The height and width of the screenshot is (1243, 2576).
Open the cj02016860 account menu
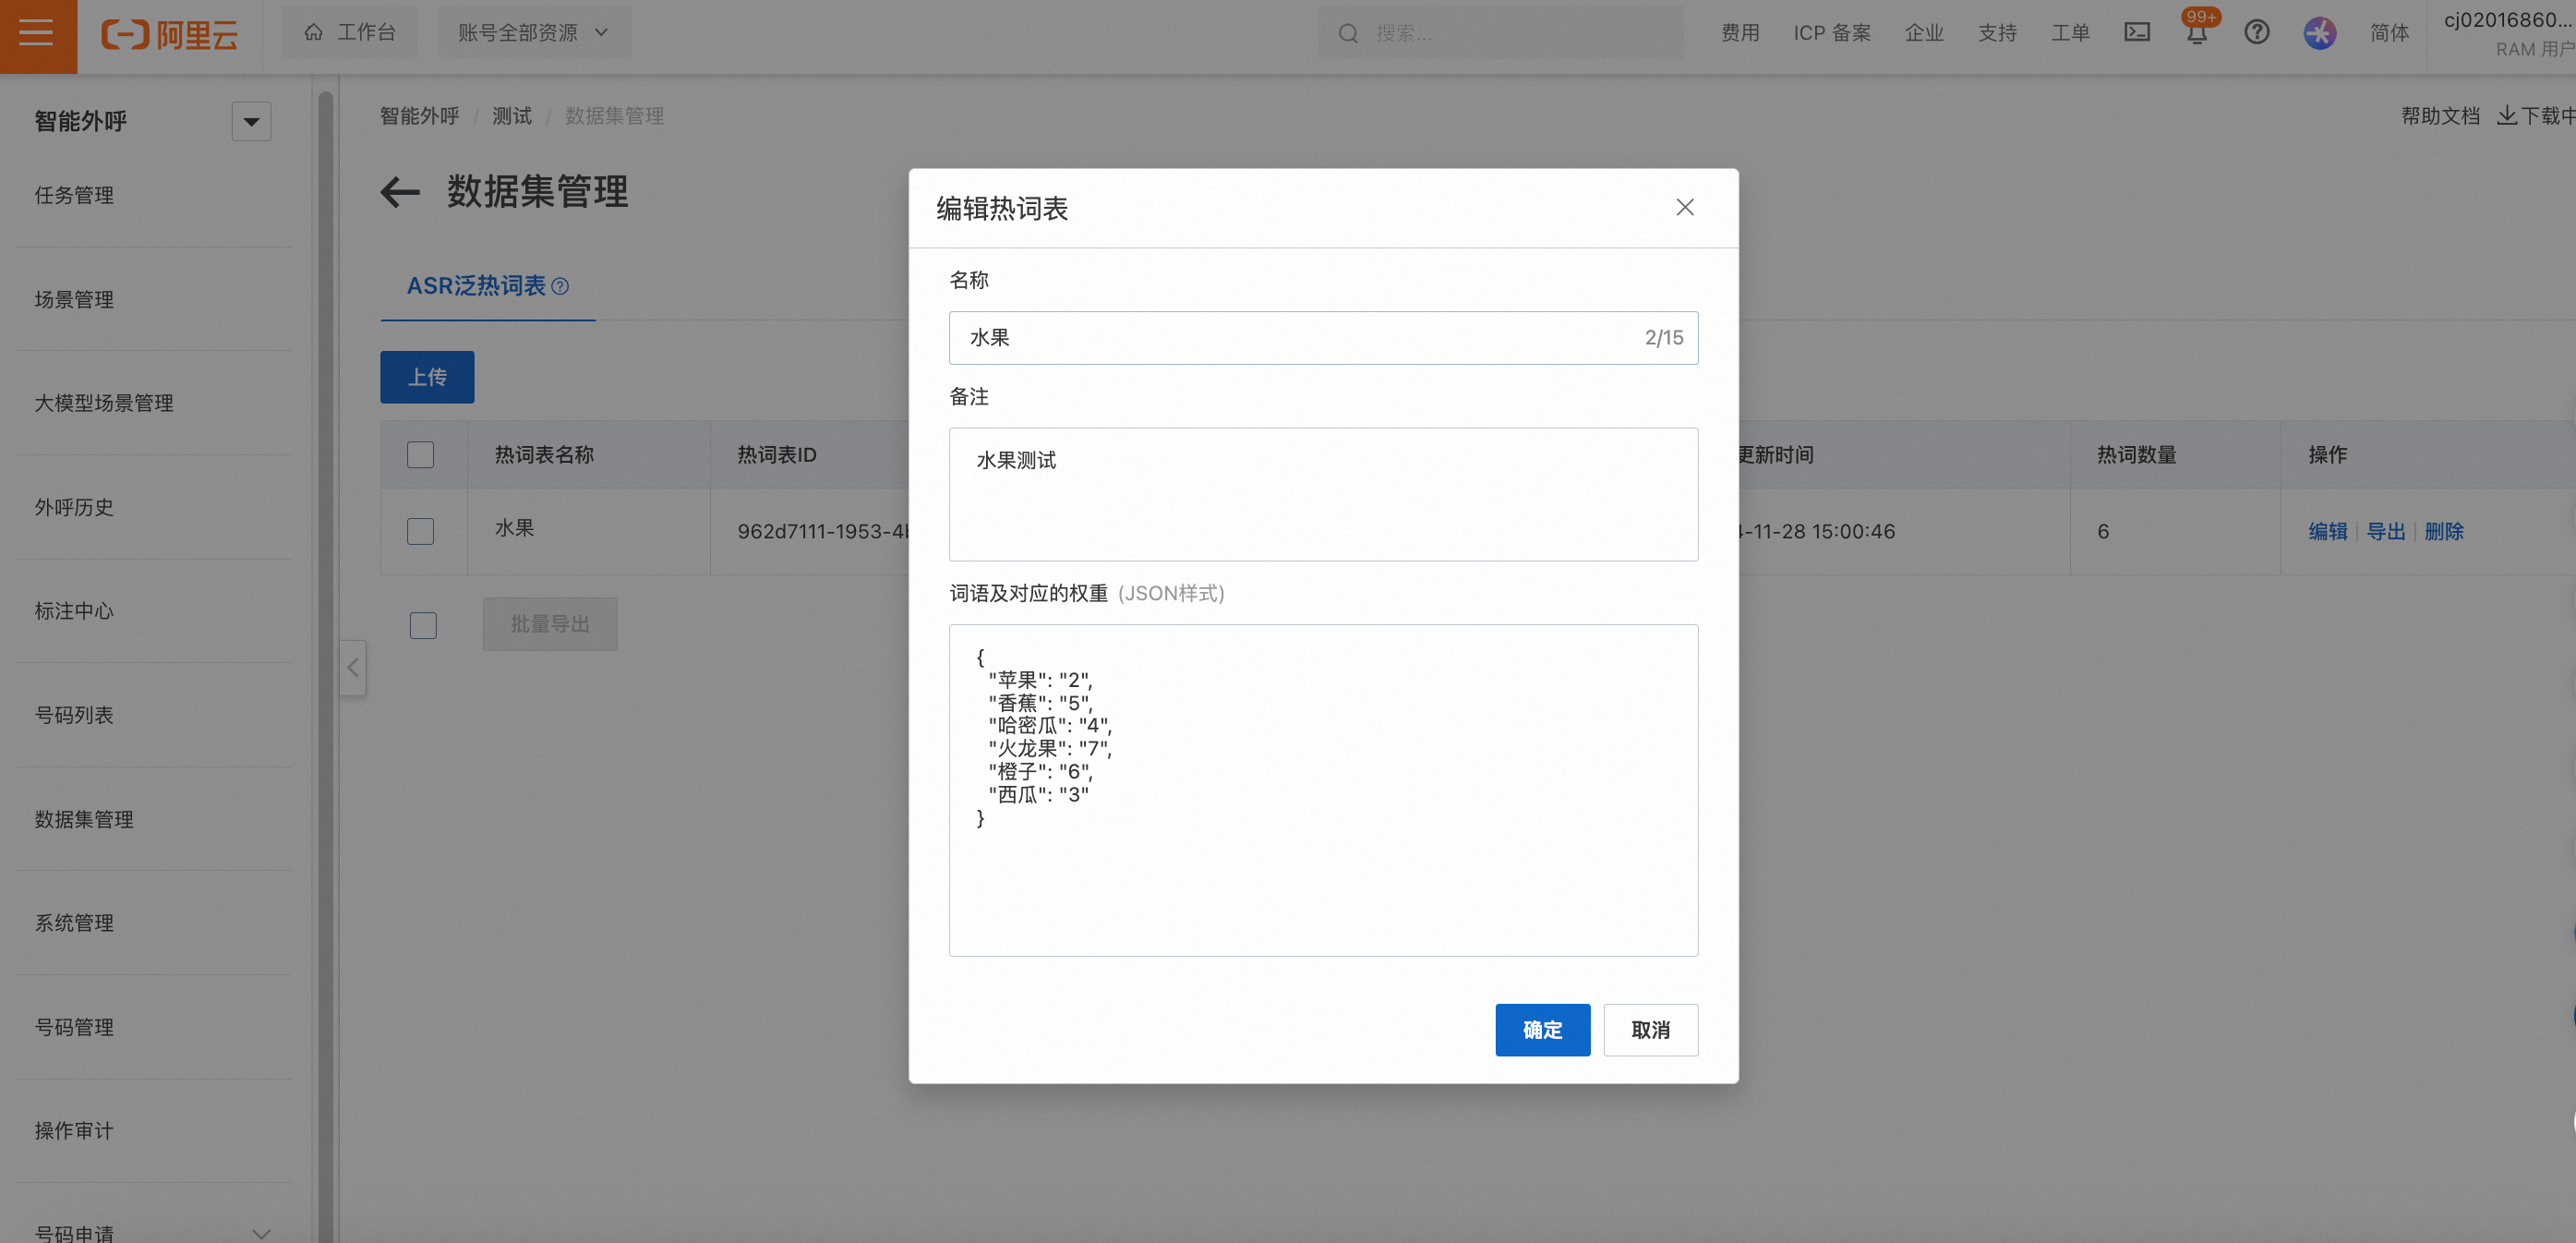(x=2508, y=33)
